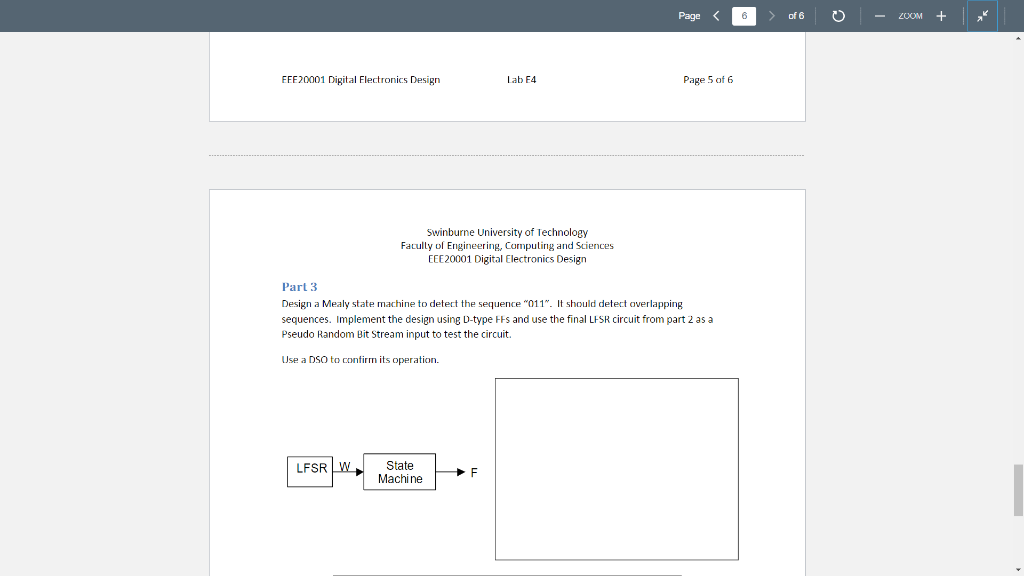
Task: Click the Page label in the toolbar
Action: [x=688, y=15]
